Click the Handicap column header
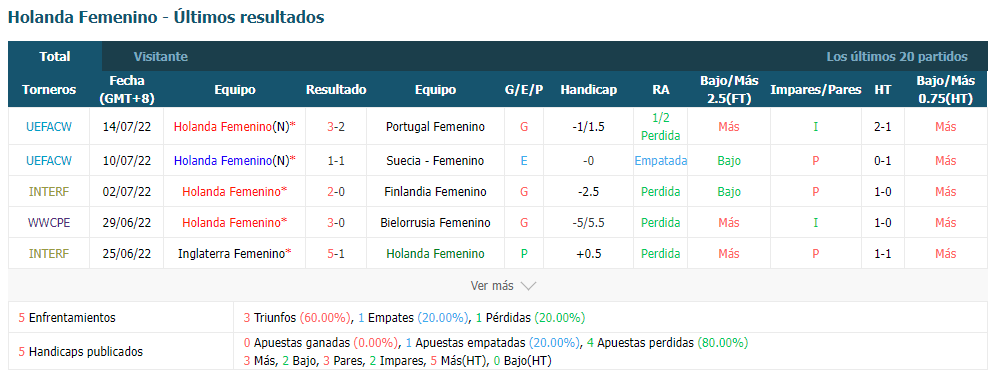 tap(589, 90)
